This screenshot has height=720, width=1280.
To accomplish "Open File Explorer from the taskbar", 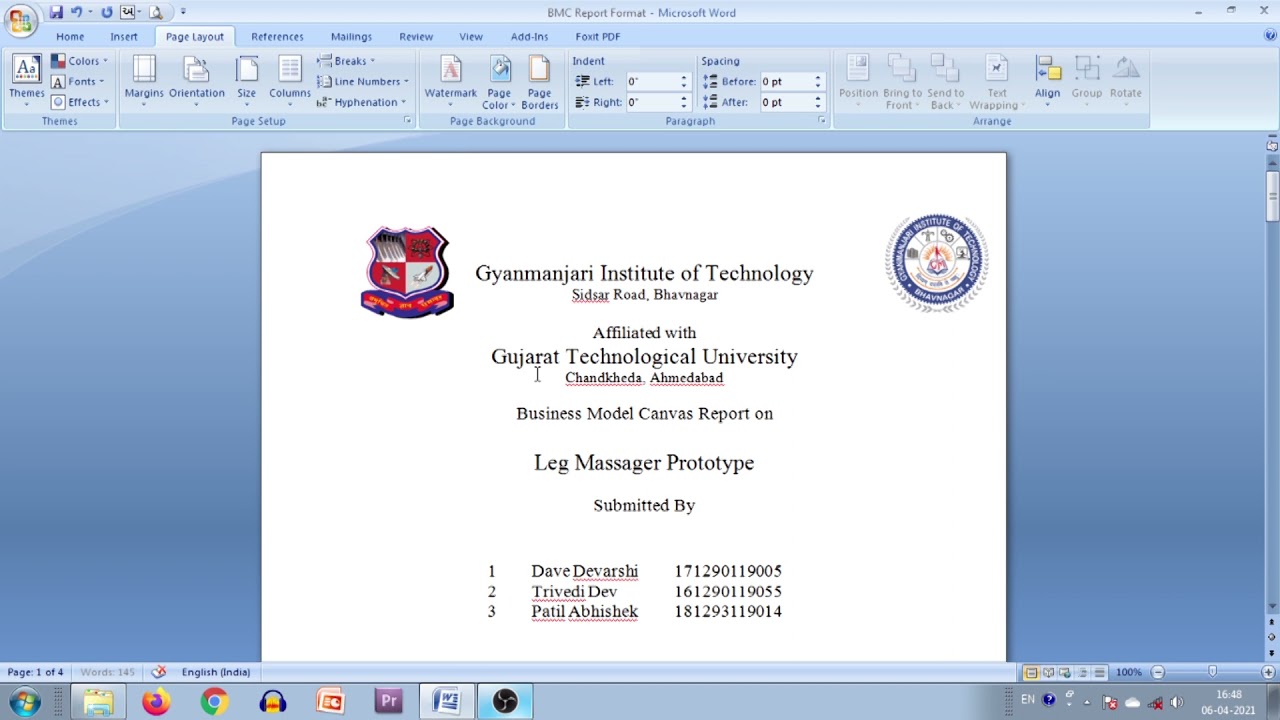I will pyautogui.click(x=98, y=702).
